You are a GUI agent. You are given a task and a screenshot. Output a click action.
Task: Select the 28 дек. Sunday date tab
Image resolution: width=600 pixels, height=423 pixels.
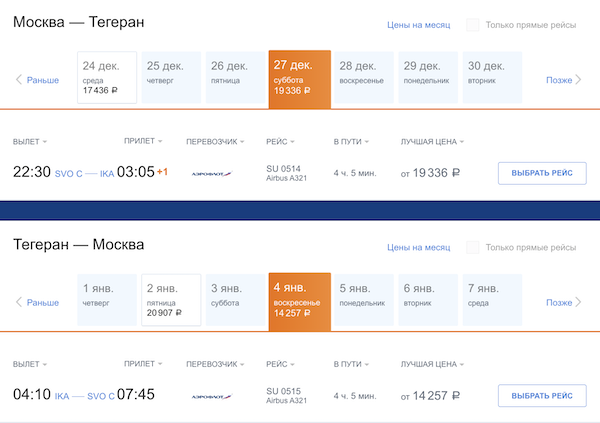coord(363,77)
